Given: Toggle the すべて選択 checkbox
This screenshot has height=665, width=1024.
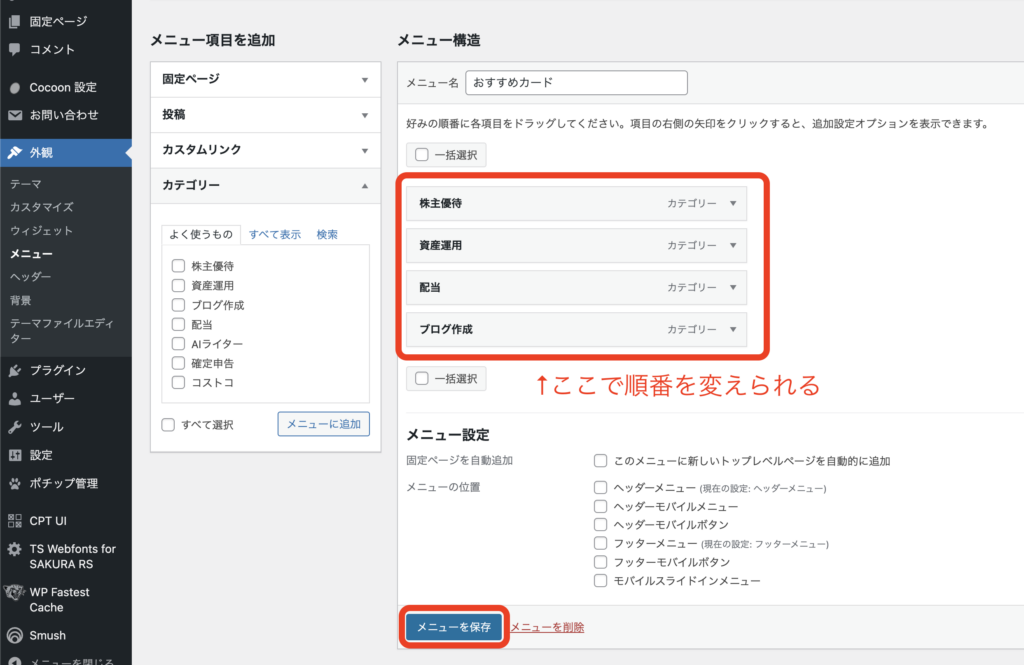Looking at the screenshot, I should (168, 425).
